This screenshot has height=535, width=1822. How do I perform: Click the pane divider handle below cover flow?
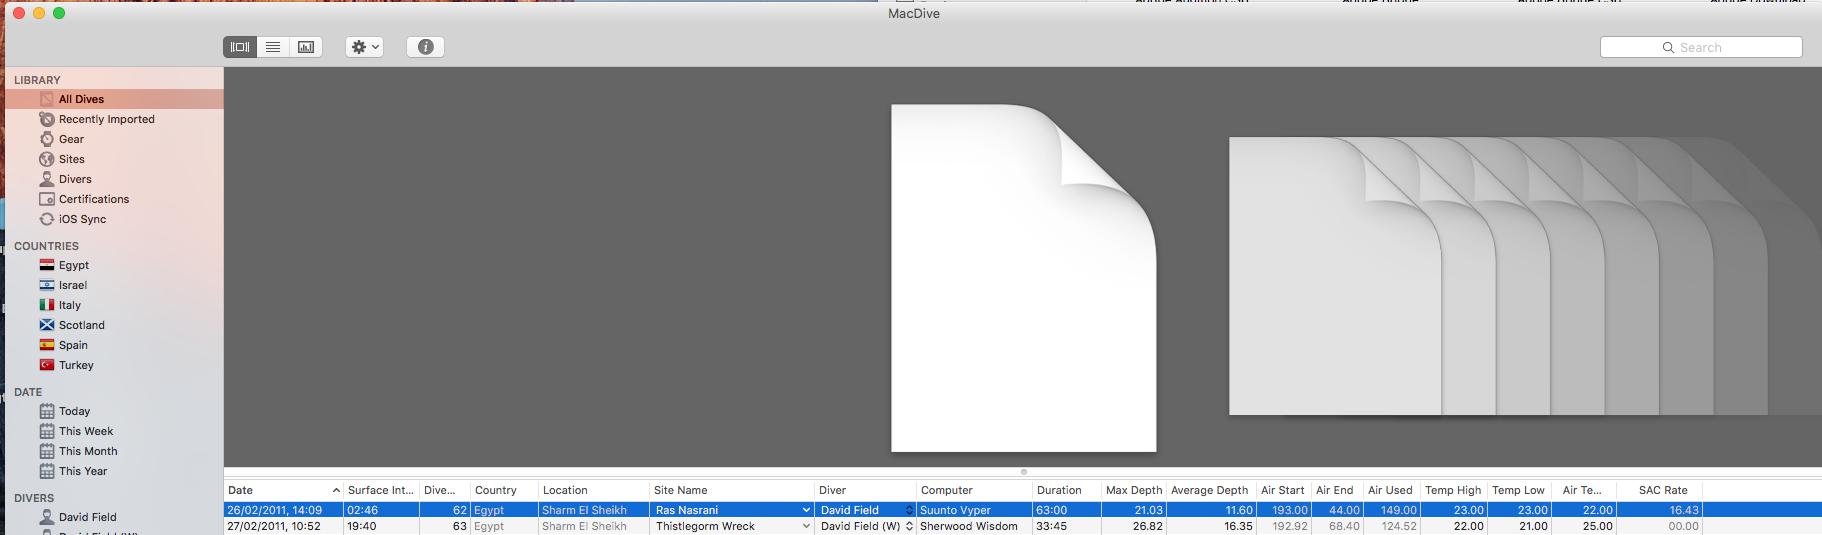coord(1023,472)
